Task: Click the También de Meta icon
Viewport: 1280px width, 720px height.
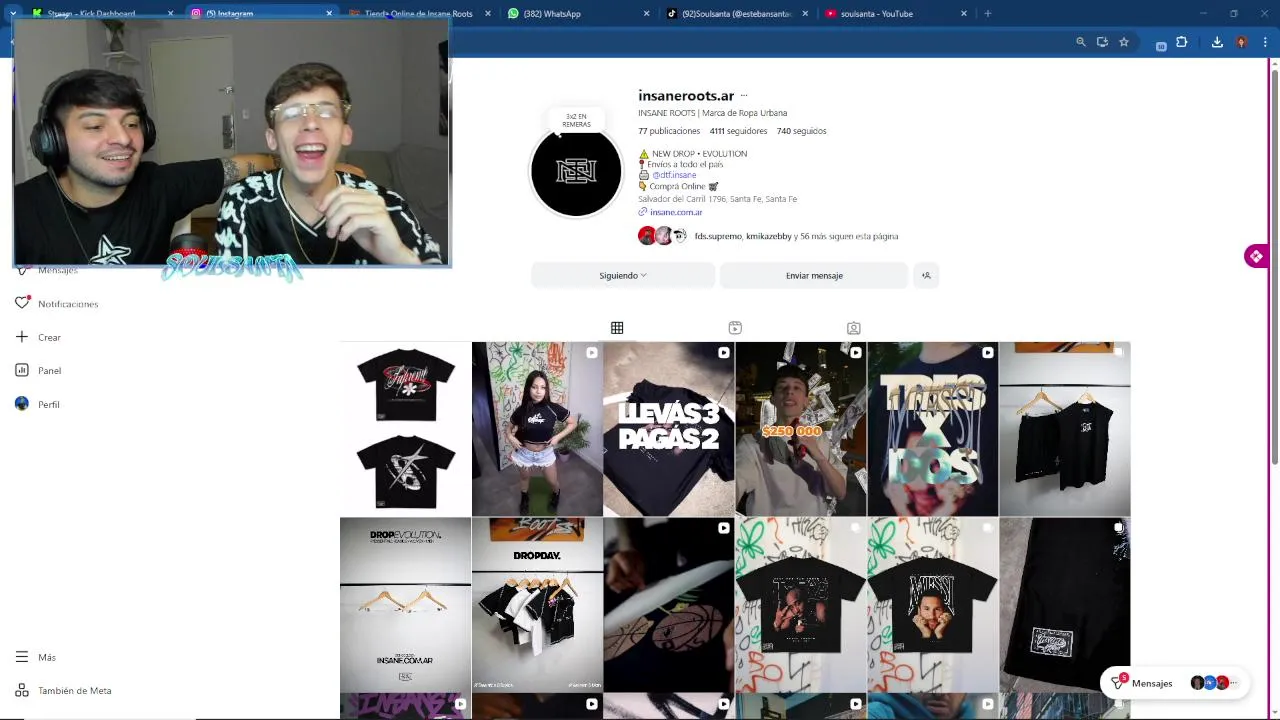Action: [22, 691]
